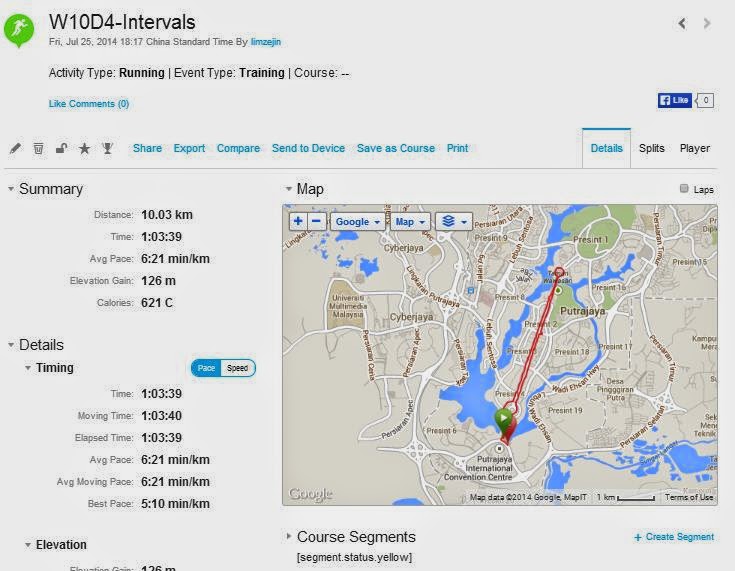Click the padlock privacy icon
Viewport: 735px width, 571px height.
61,149
